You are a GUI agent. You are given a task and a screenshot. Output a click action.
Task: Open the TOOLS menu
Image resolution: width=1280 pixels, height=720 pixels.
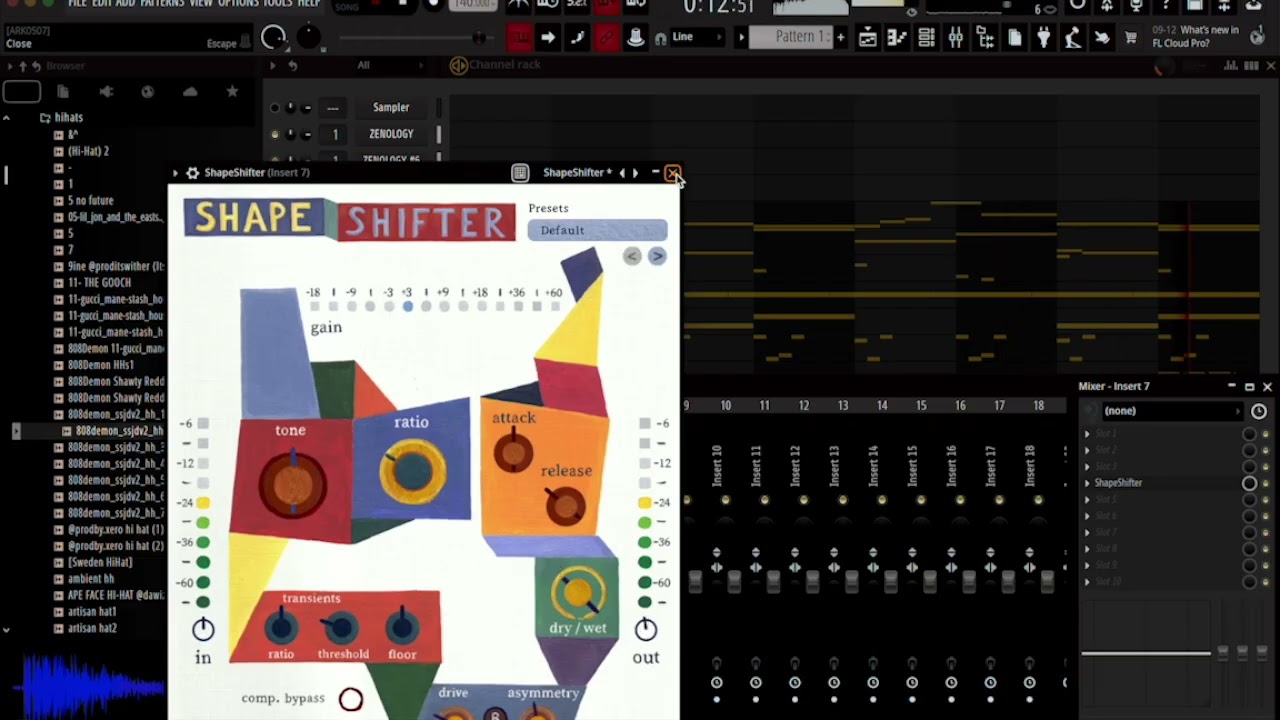278,4
